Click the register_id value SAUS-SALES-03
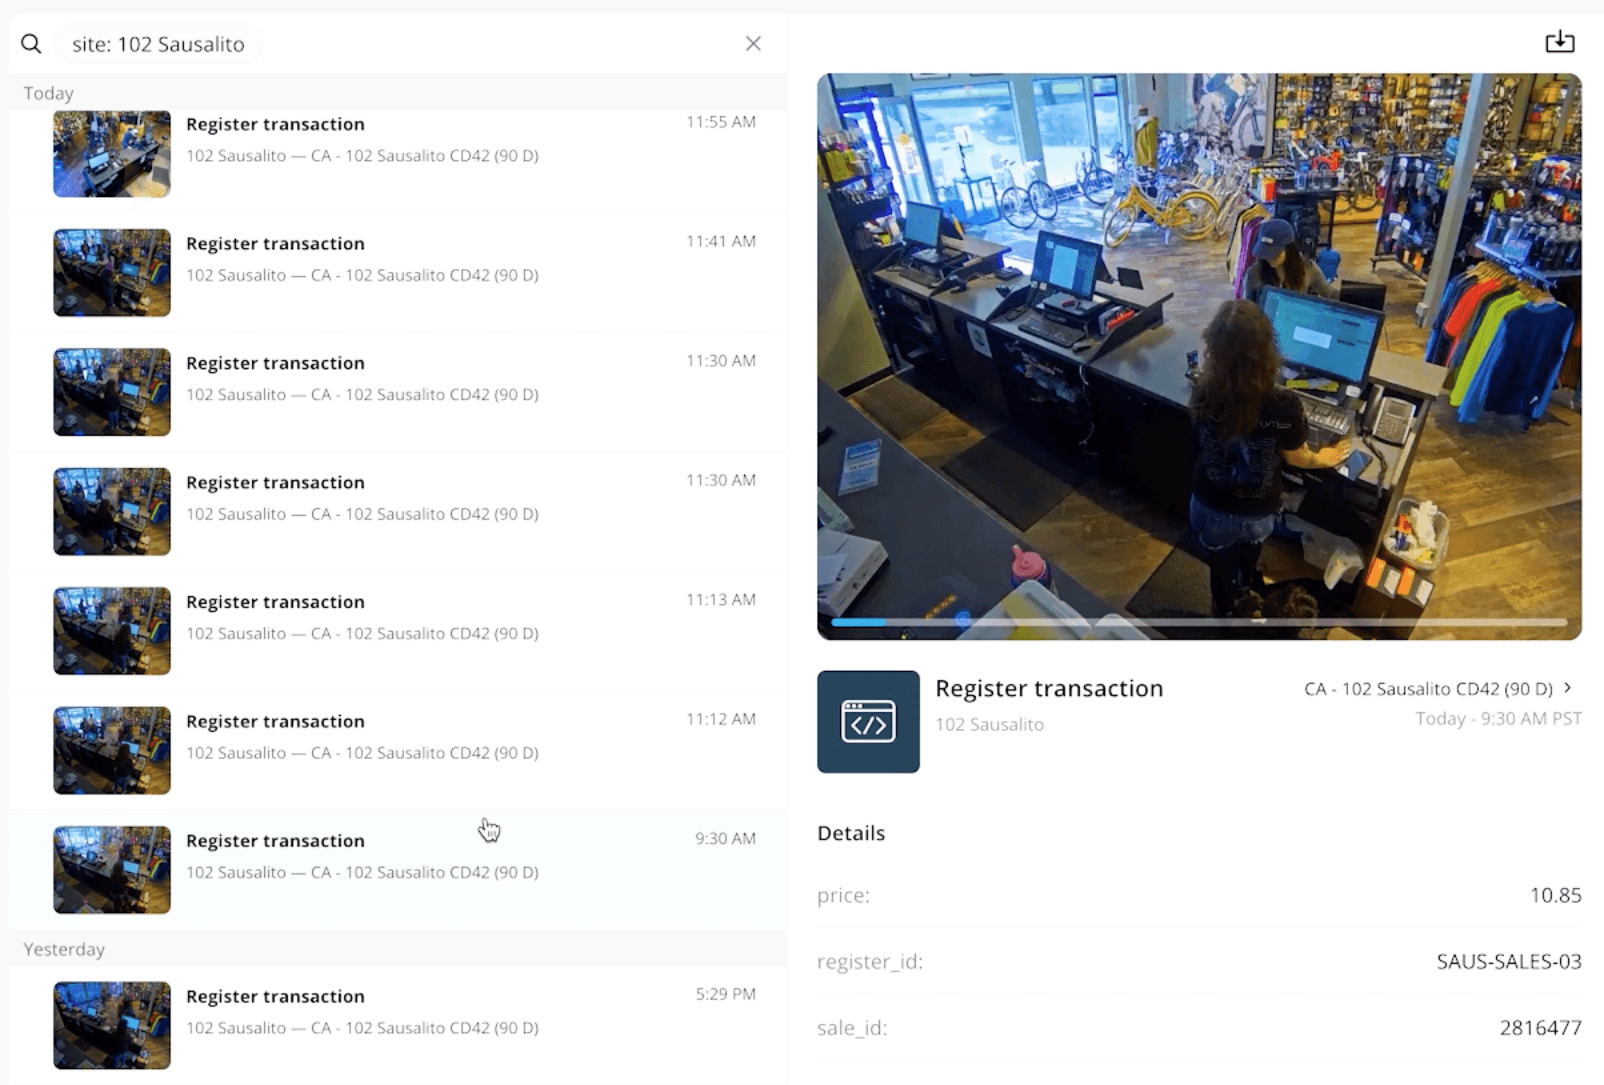Screen dimensions: 1604x1085 [x=1509, y=961]
